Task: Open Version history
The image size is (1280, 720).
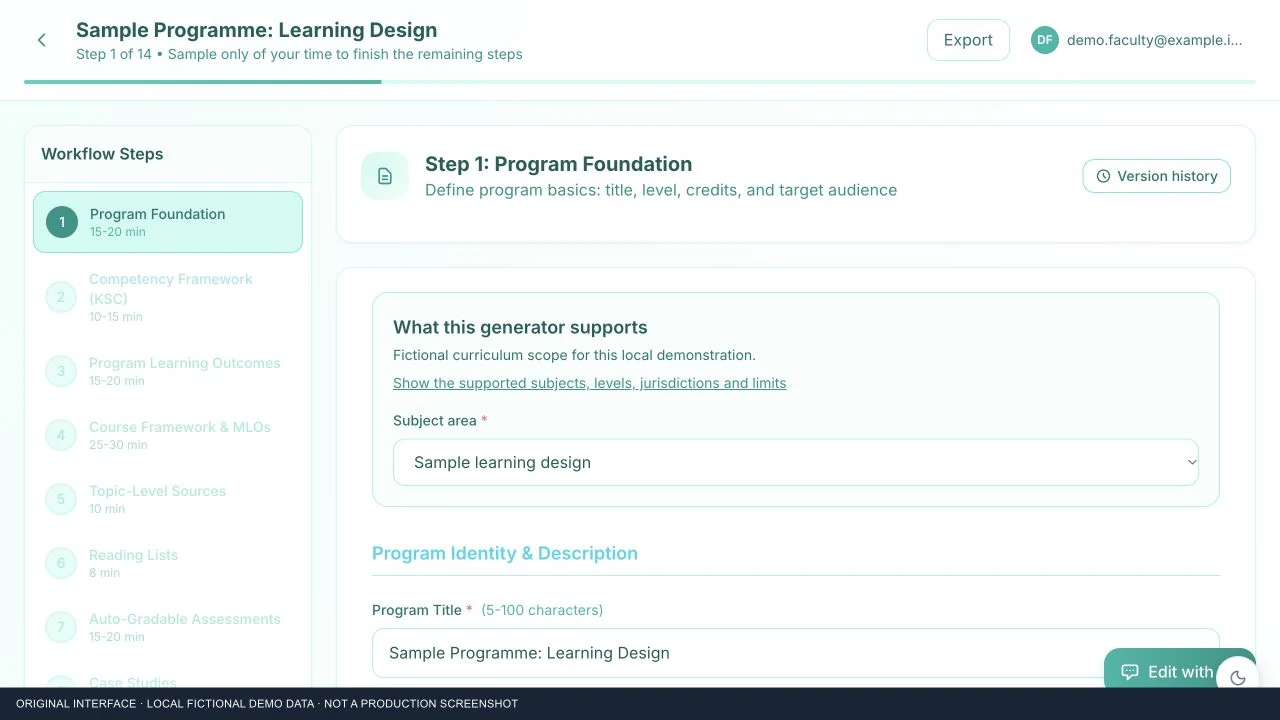Action: (1156, 176)
